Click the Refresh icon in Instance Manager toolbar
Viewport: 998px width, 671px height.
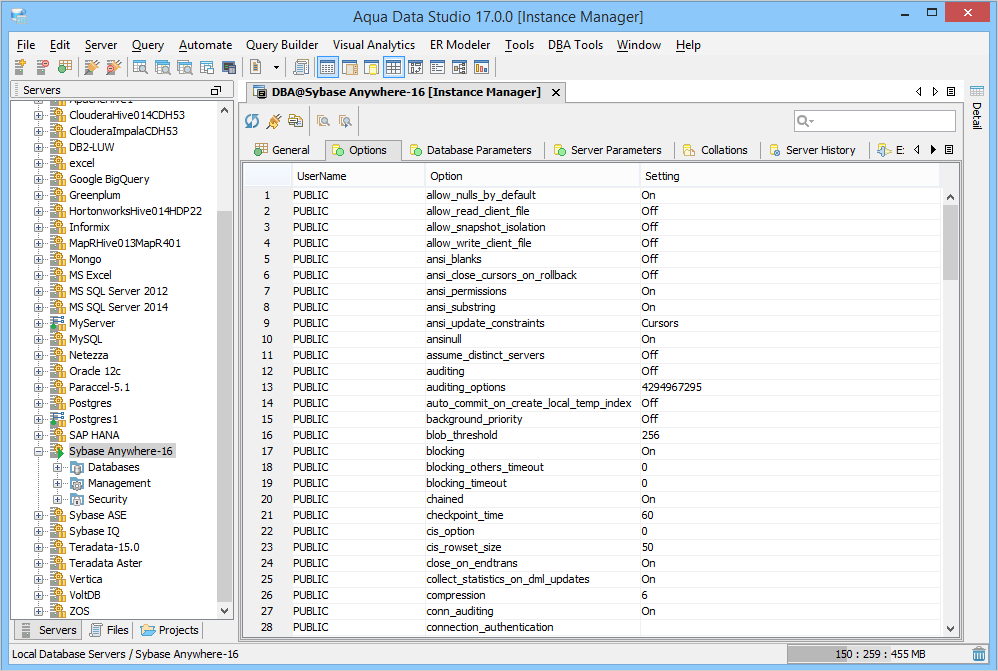point(253,121)
